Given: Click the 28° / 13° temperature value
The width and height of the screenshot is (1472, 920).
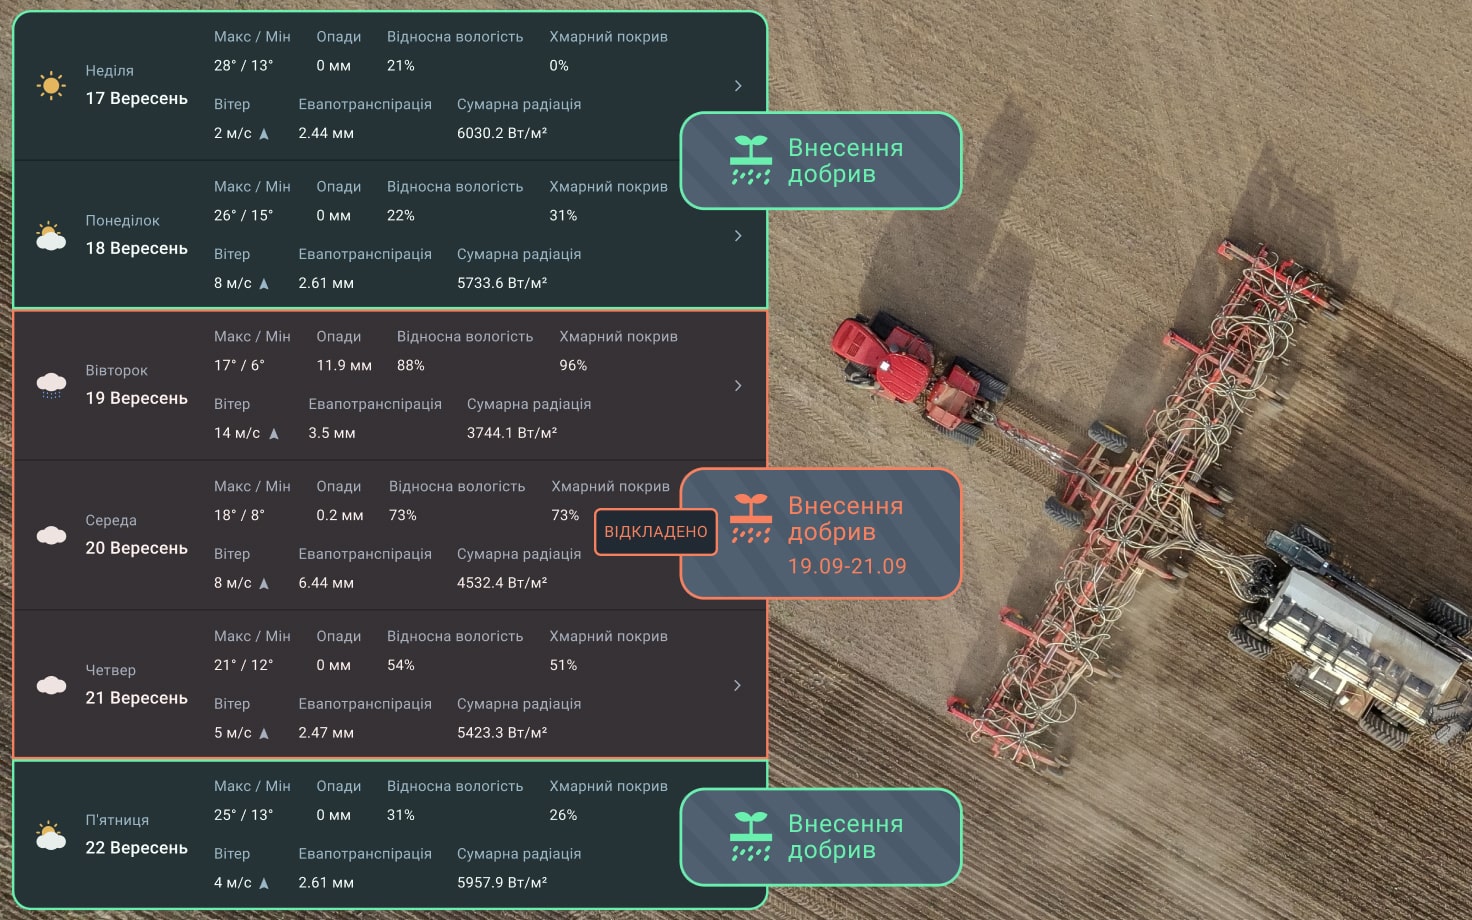Looking at the screenshot, I should (243, 66).
